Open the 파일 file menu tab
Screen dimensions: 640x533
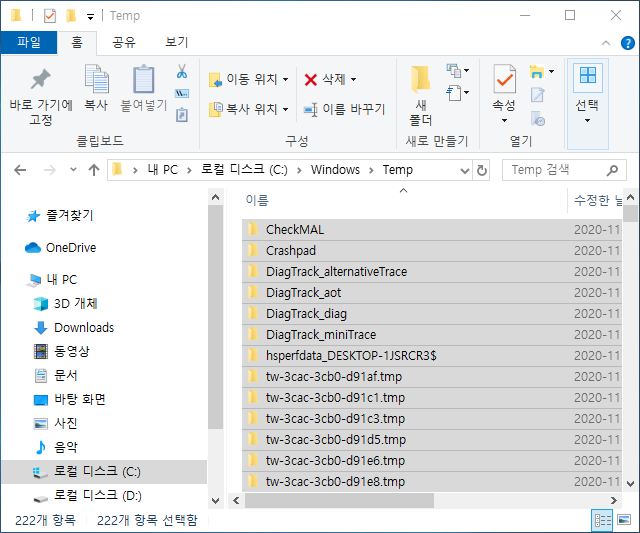pyautogui.click(x=29, y=42)
